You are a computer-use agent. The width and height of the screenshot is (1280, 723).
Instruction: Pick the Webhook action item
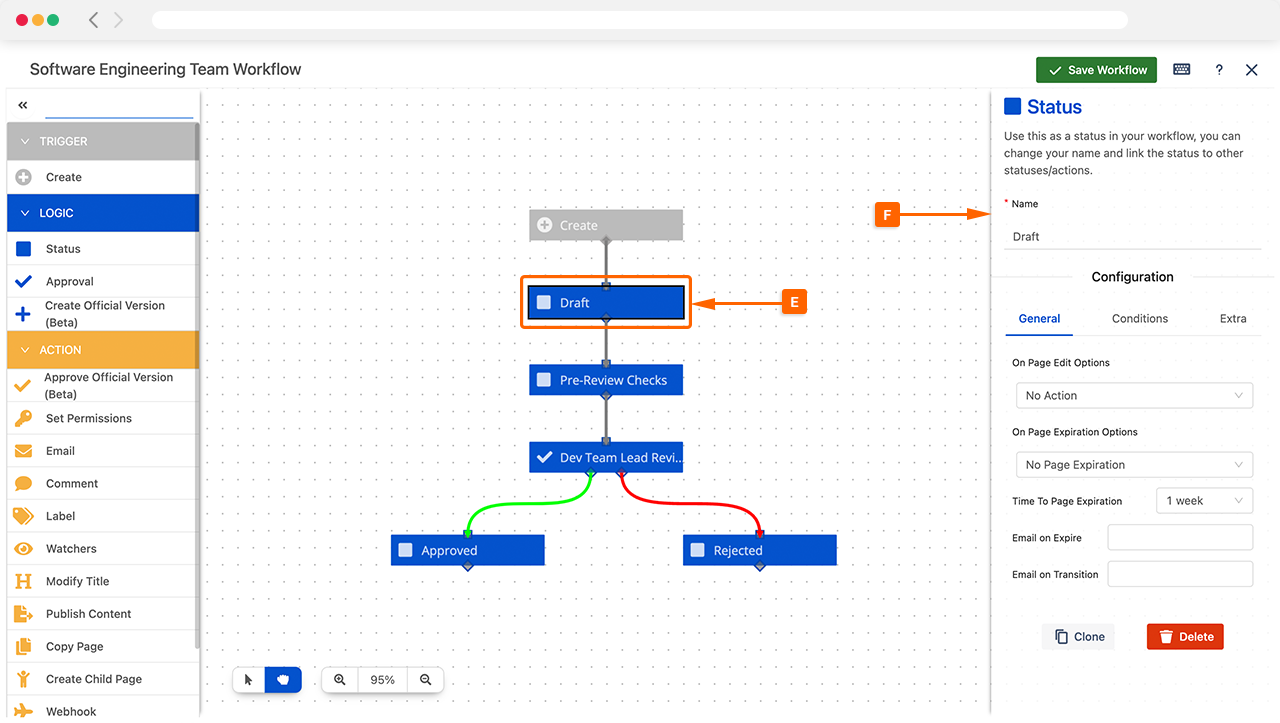[71, 711]
